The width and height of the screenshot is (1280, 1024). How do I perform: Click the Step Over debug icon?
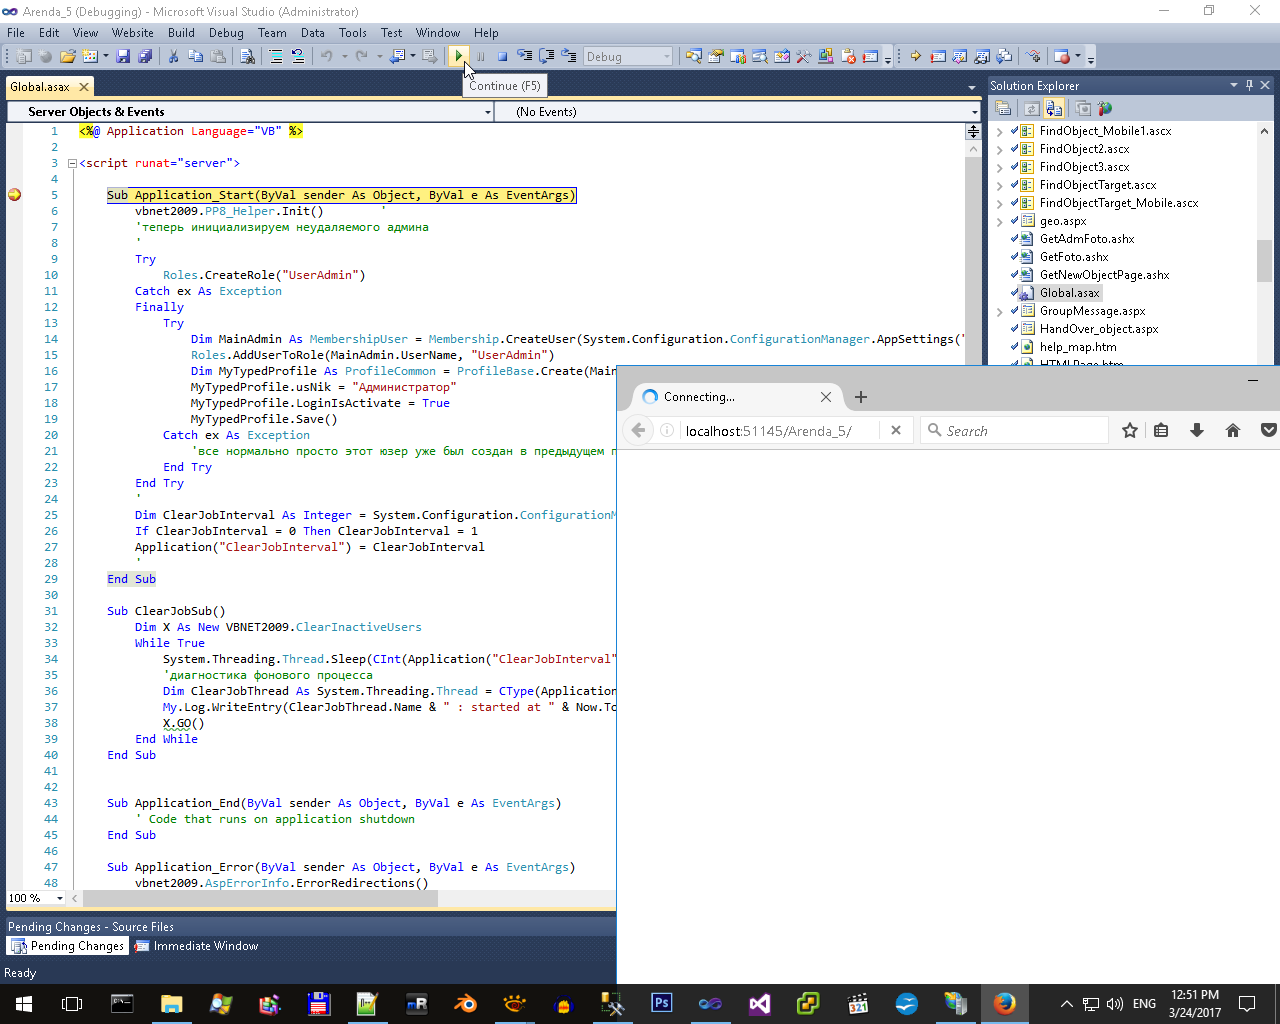[x=546, y=56]
